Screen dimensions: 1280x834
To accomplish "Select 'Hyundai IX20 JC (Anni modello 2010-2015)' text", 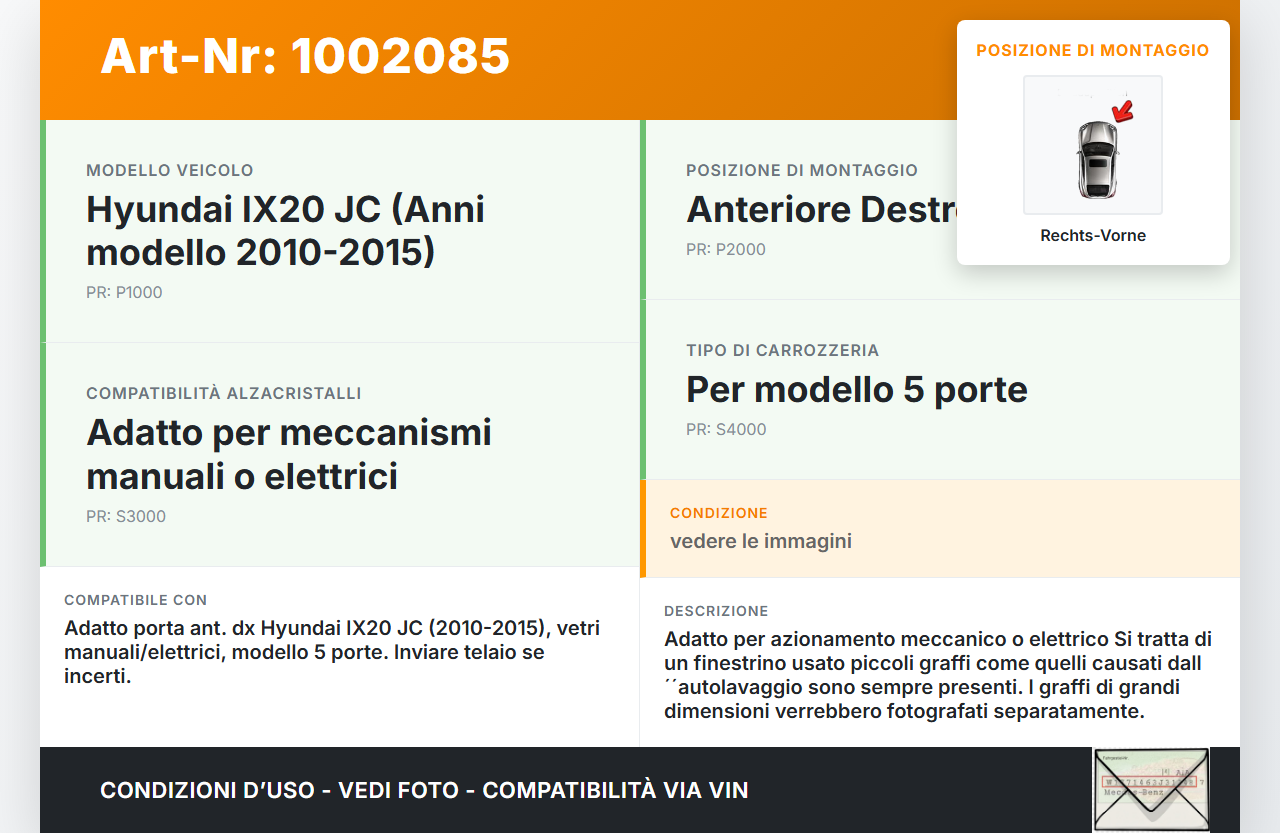I will tap(286, 231).
